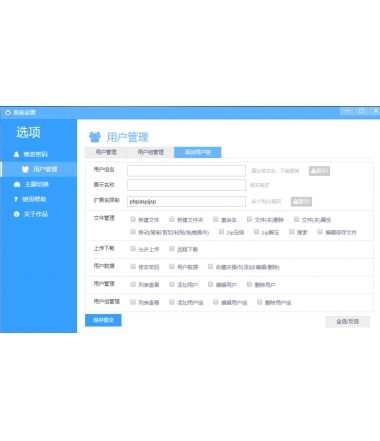Image resolution: width=380 pixels, height=441 pixels.
Task: Tick the 重命名 checkbox
Action: (x=216, y=219)
